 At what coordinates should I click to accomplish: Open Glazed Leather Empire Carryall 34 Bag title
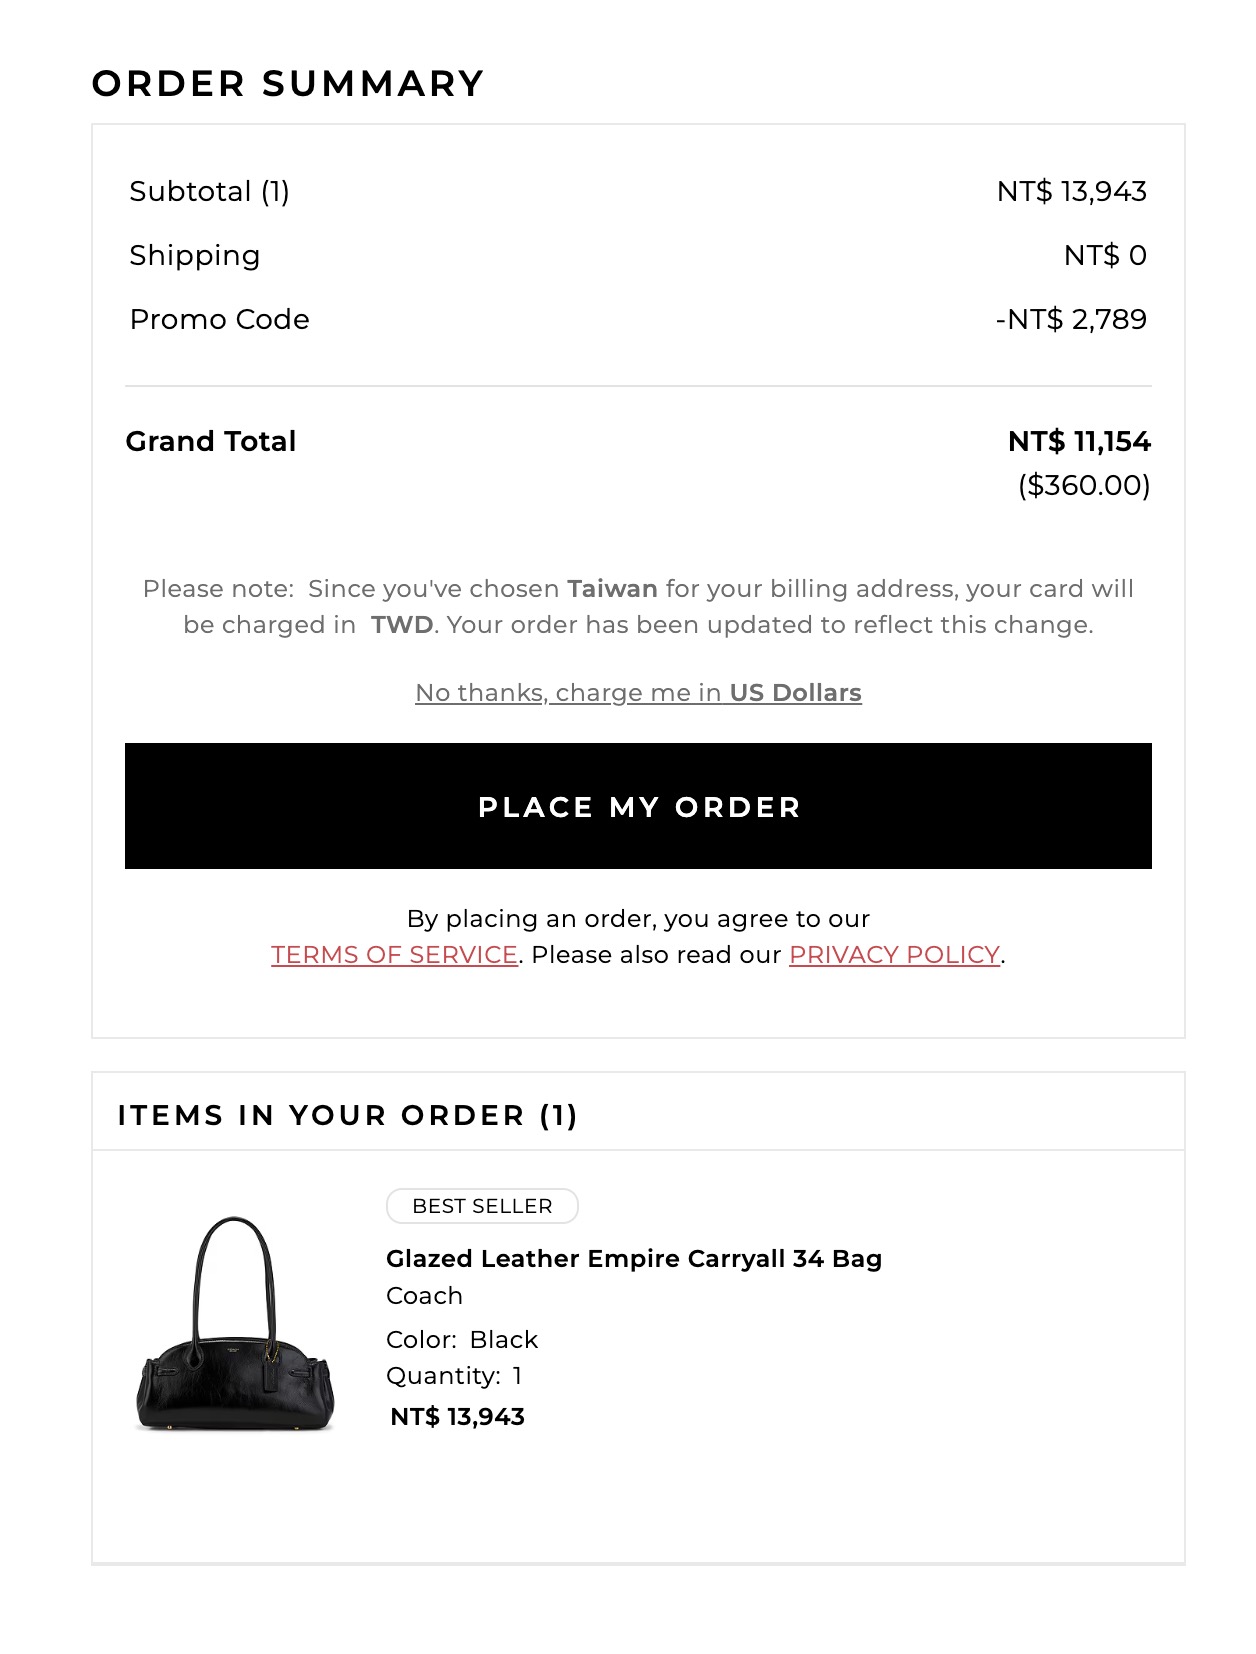point(634,1258)
